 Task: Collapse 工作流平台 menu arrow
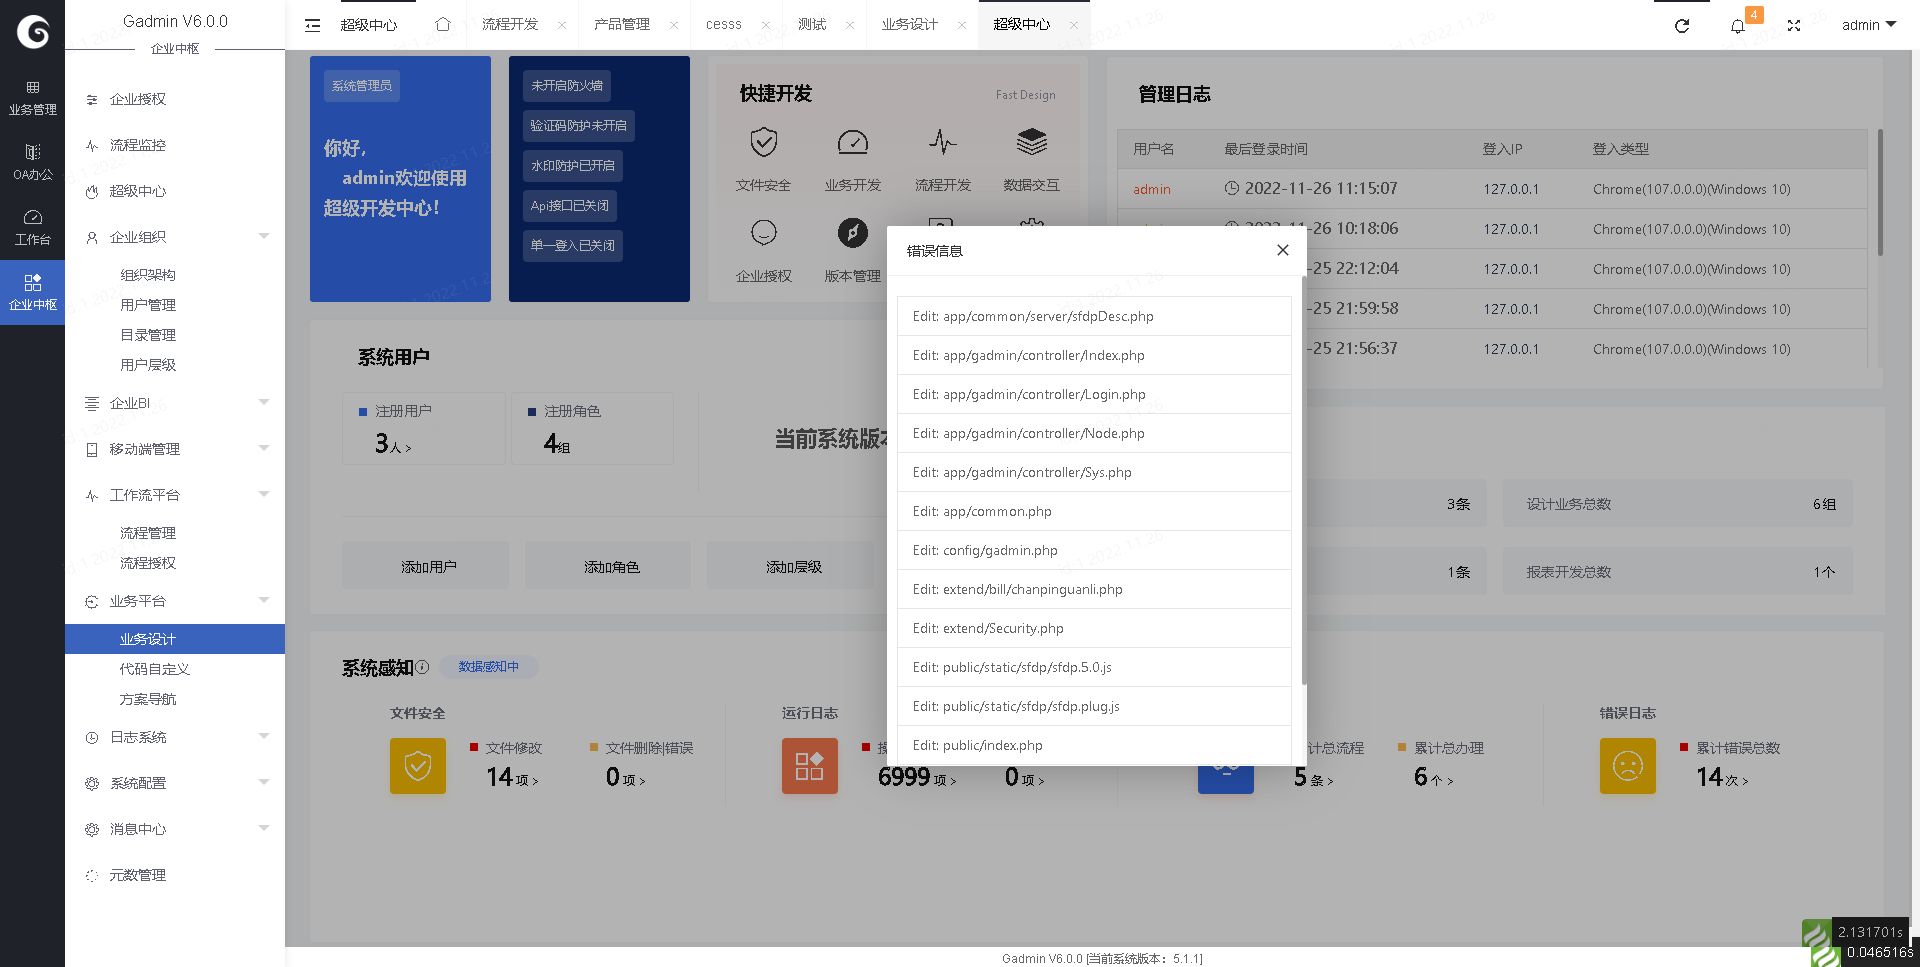(264, 494)
